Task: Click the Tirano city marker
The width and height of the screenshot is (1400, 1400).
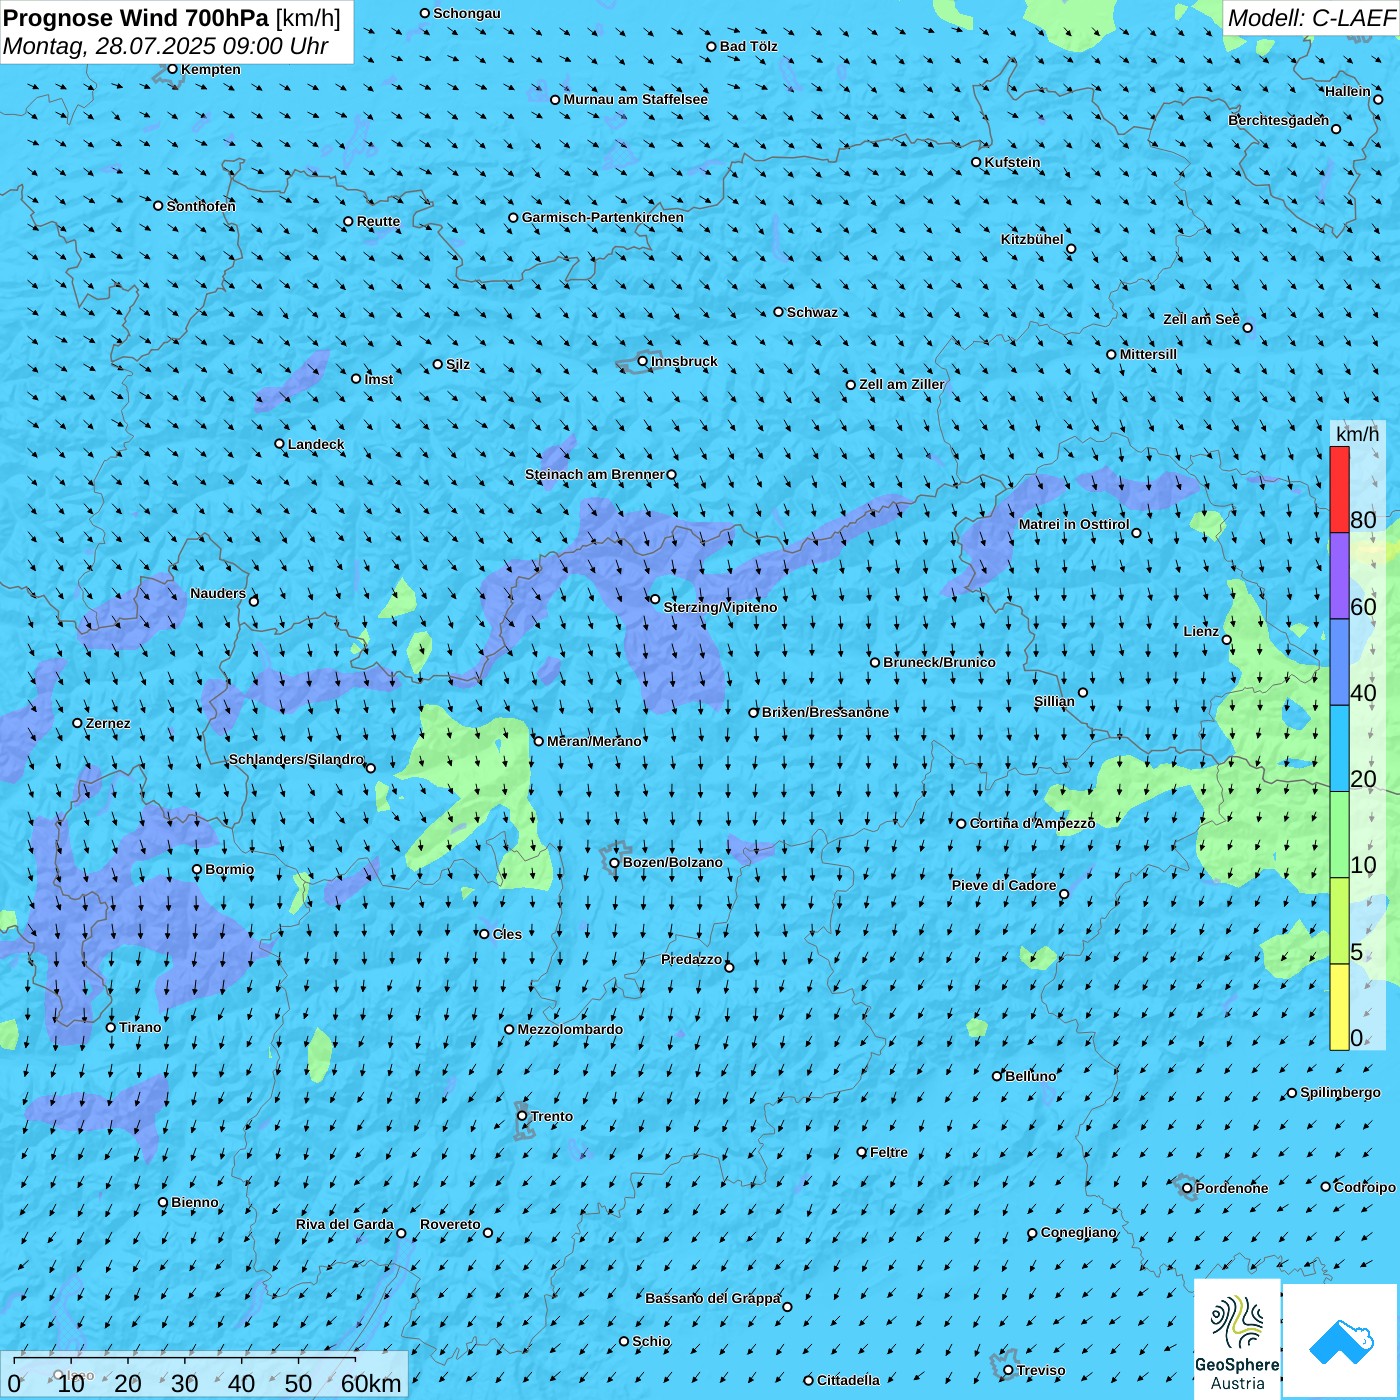Action: pos(111,1027)
